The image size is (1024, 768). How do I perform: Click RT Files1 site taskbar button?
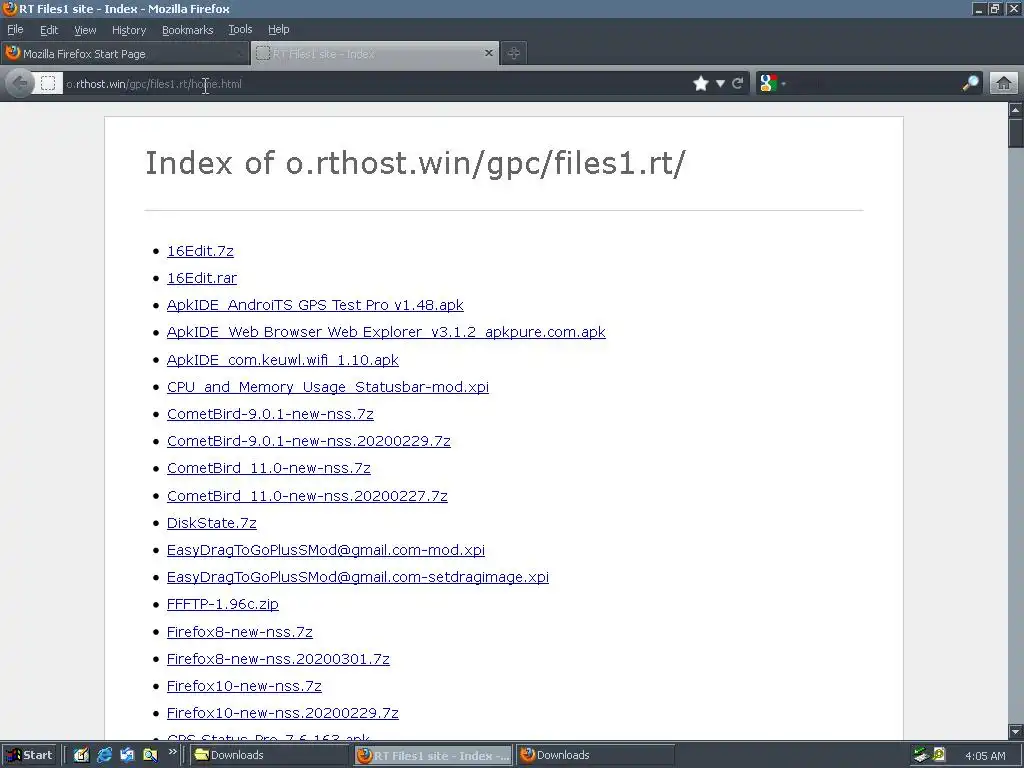(434, 756)
